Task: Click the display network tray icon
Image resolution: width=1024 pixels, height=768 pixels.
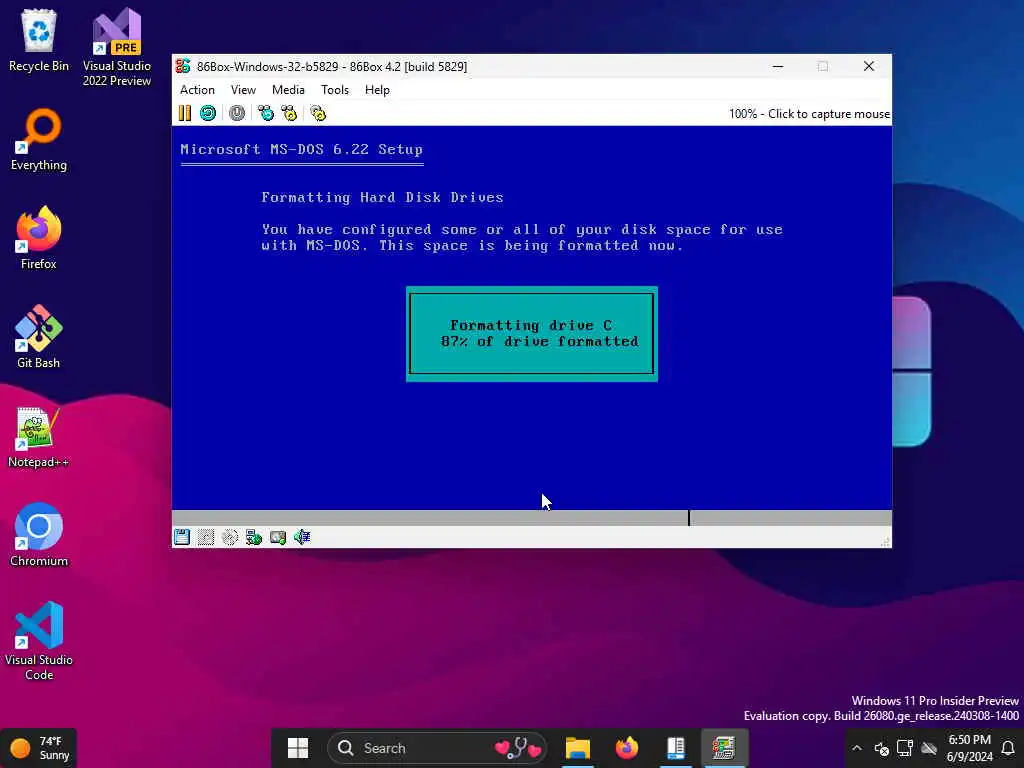Action: [904, 748]
